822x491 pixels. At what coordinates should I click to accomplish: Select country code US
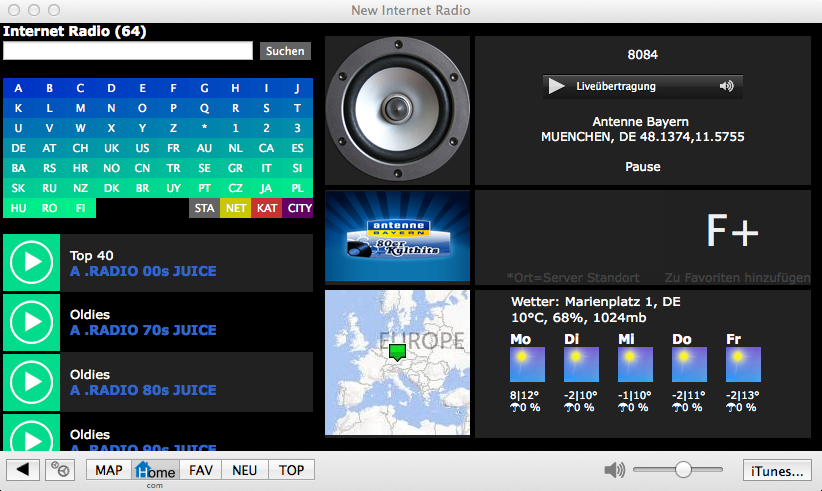(x=142, y=148)
